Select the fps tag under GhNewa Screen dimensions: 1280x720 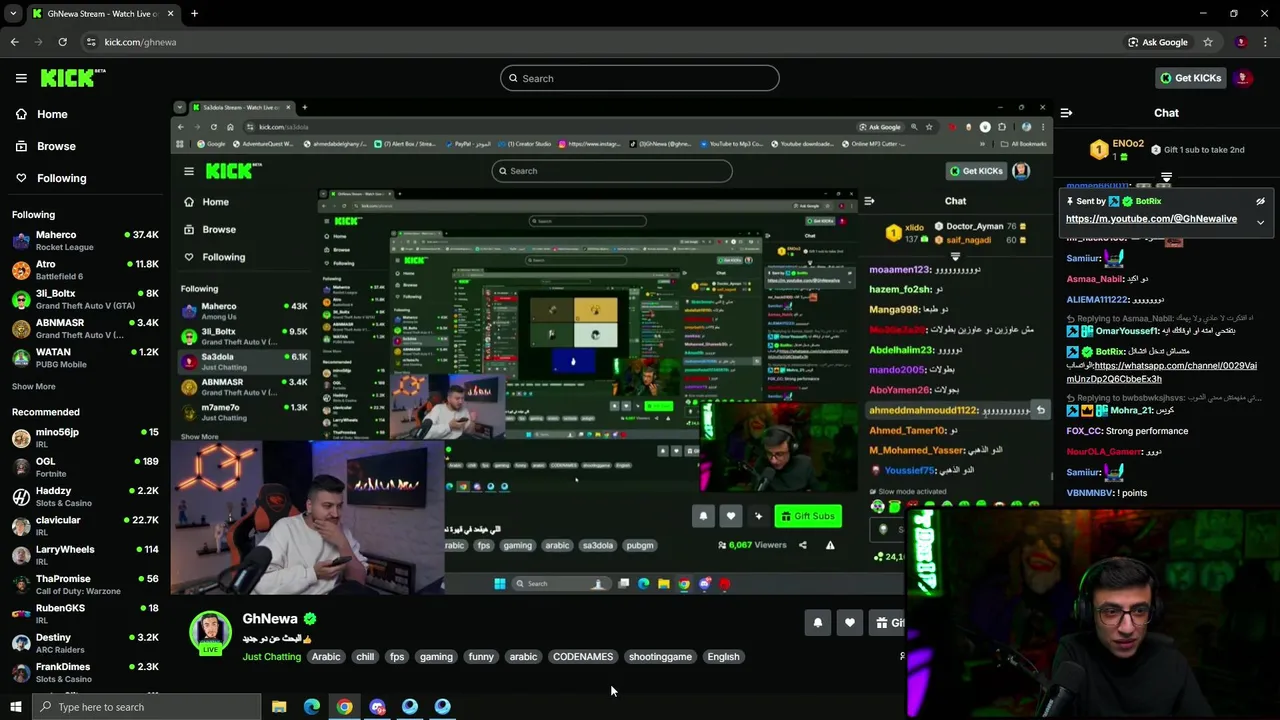point(397,657)
